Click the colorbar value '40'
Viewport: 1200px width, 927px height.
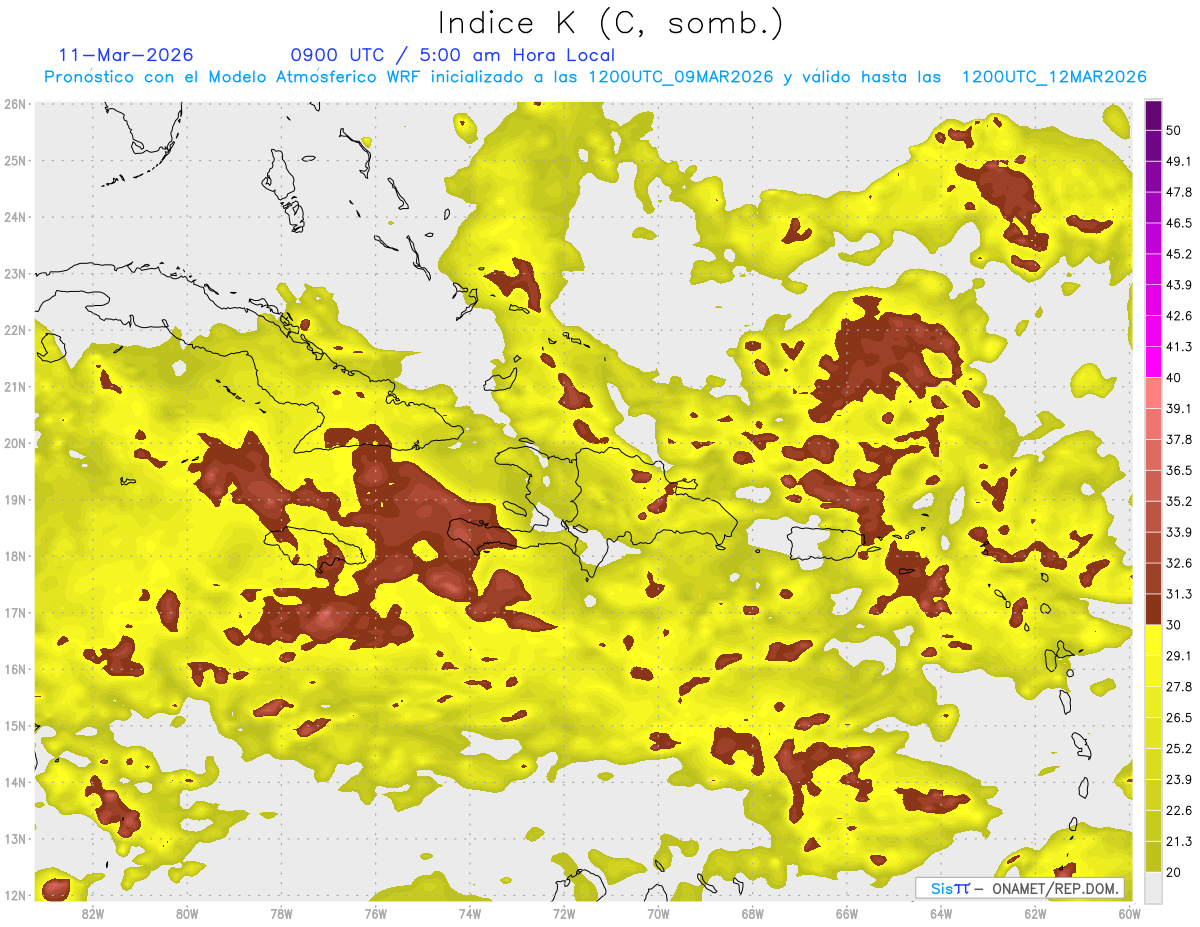point(1174,378)
